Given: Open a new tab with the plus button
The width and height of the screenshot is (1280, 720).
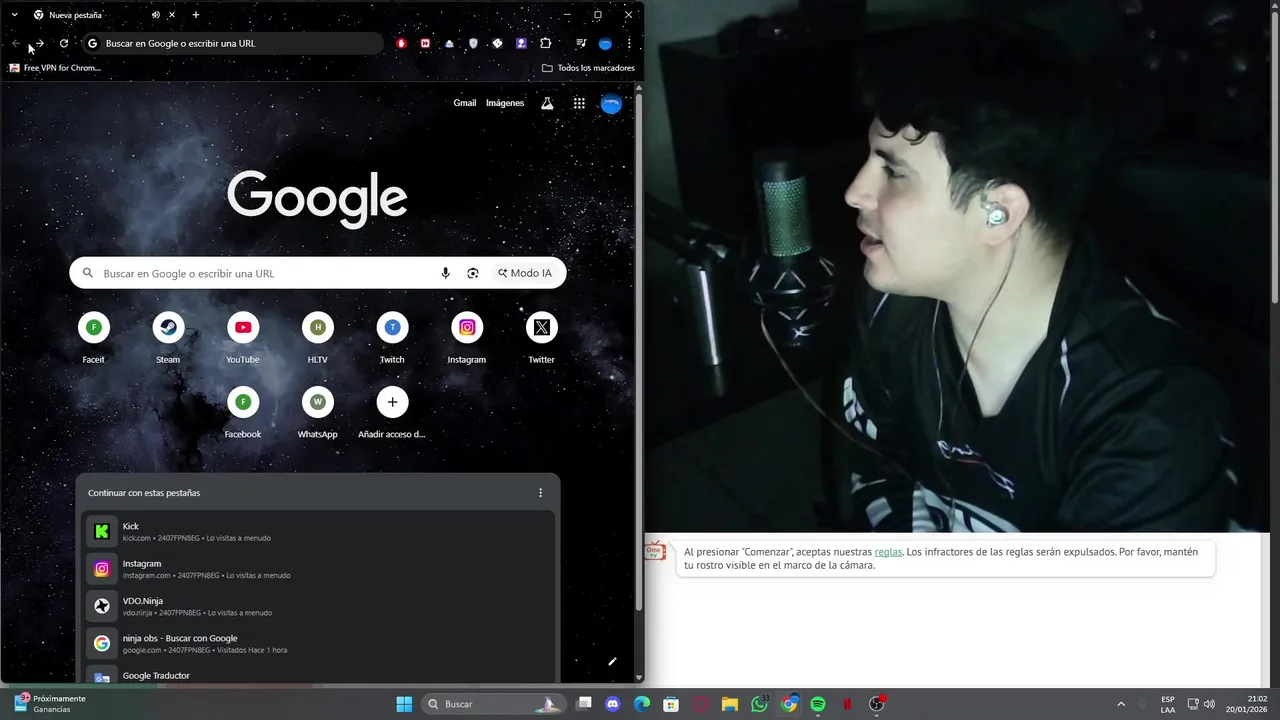Looking at the screenshot, I should (x=196, y=15).
